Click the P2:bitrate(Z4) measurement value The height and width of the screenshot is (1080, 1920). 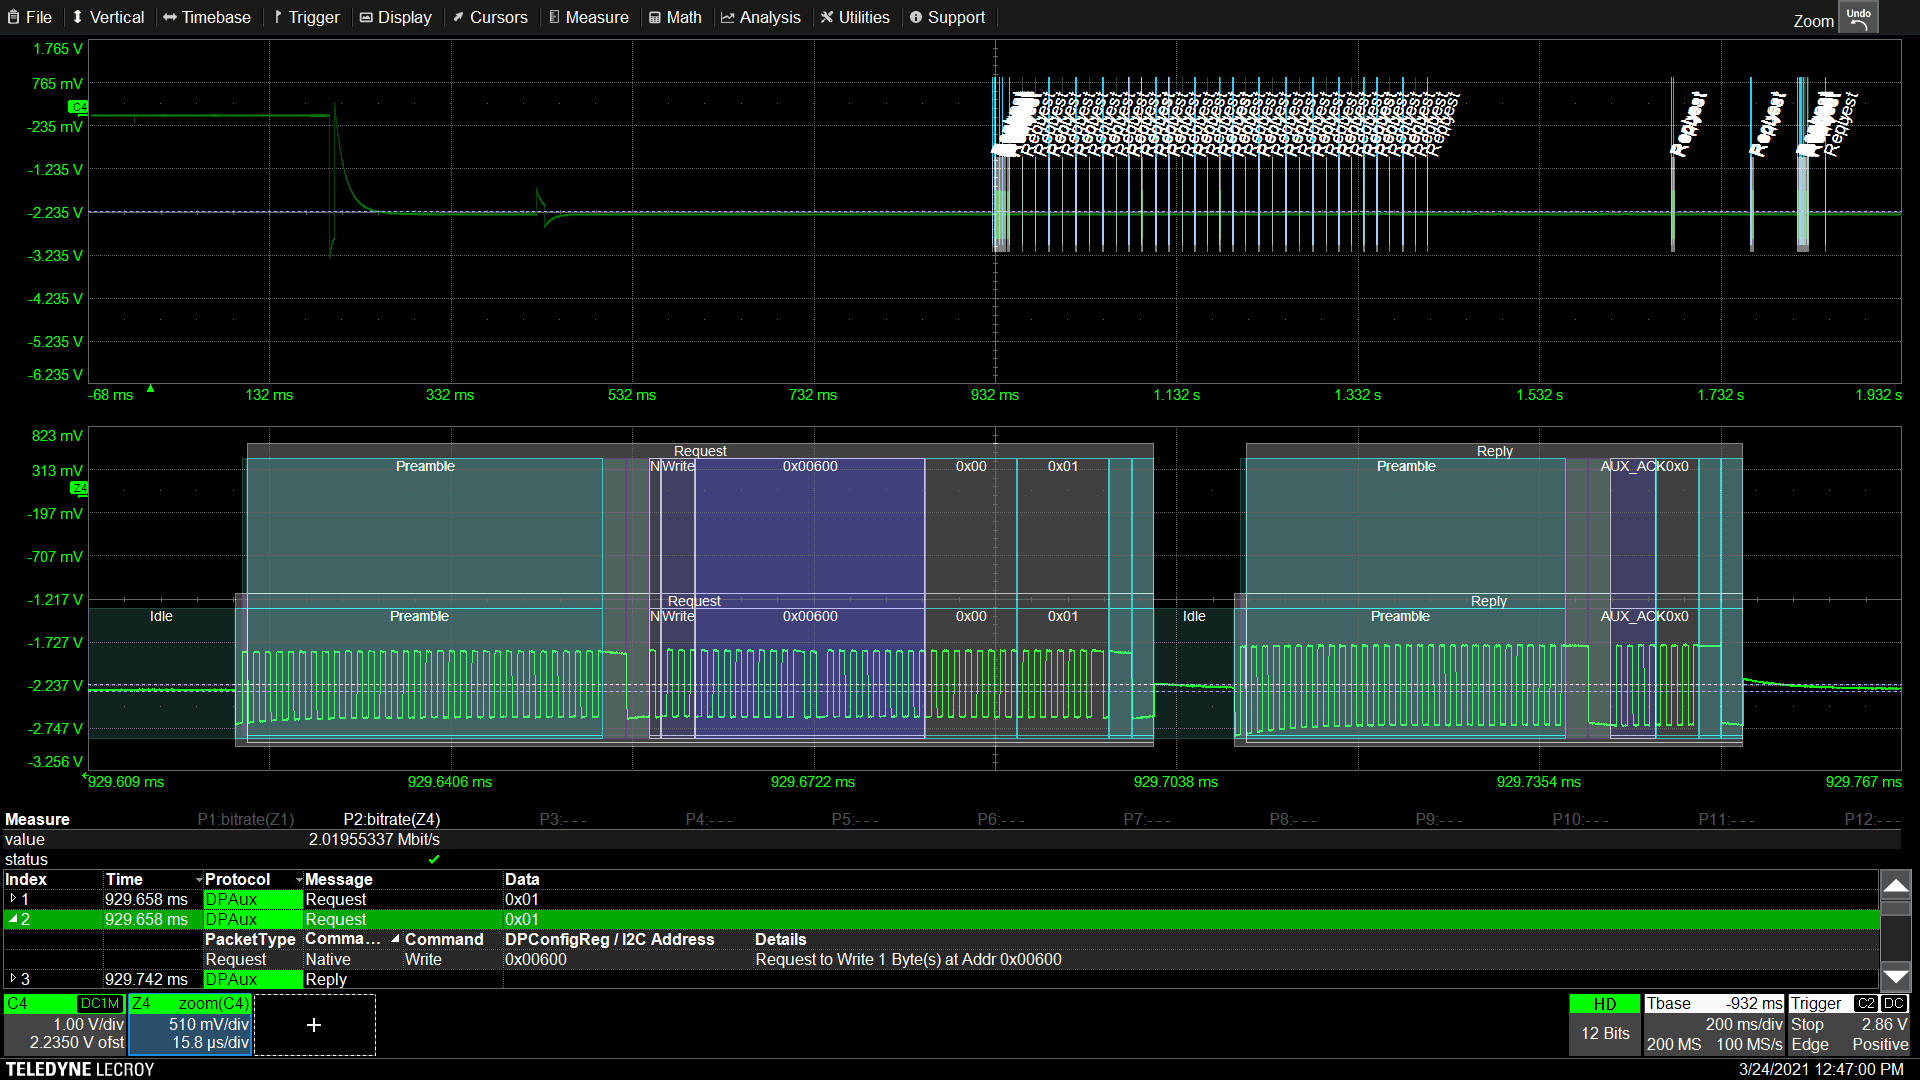[373, 839]
